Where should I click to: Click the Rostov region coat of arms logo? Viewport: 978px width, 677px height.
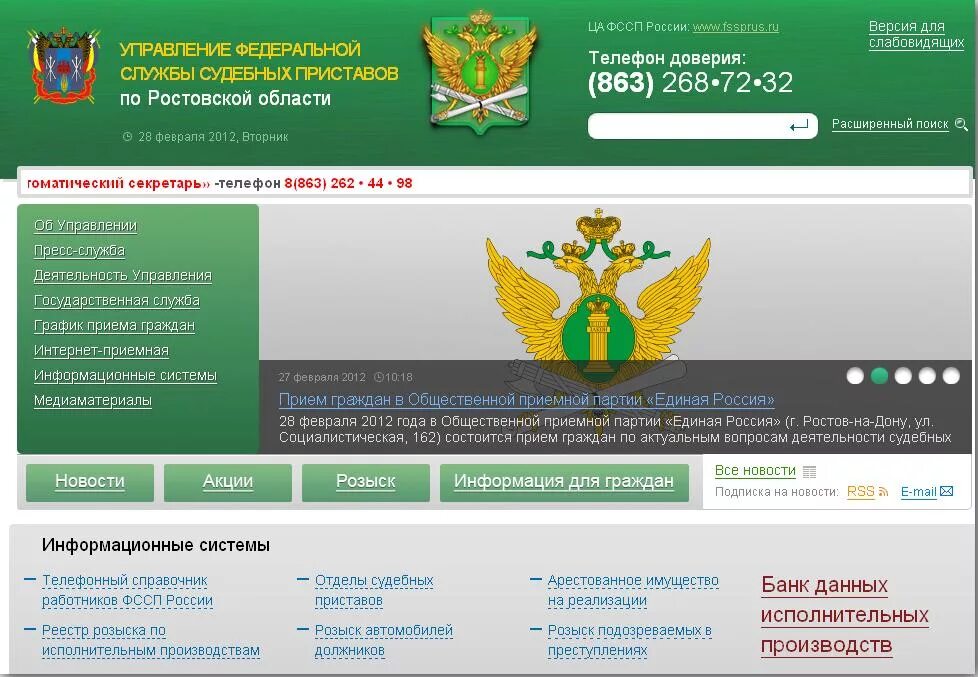(63, 67)
